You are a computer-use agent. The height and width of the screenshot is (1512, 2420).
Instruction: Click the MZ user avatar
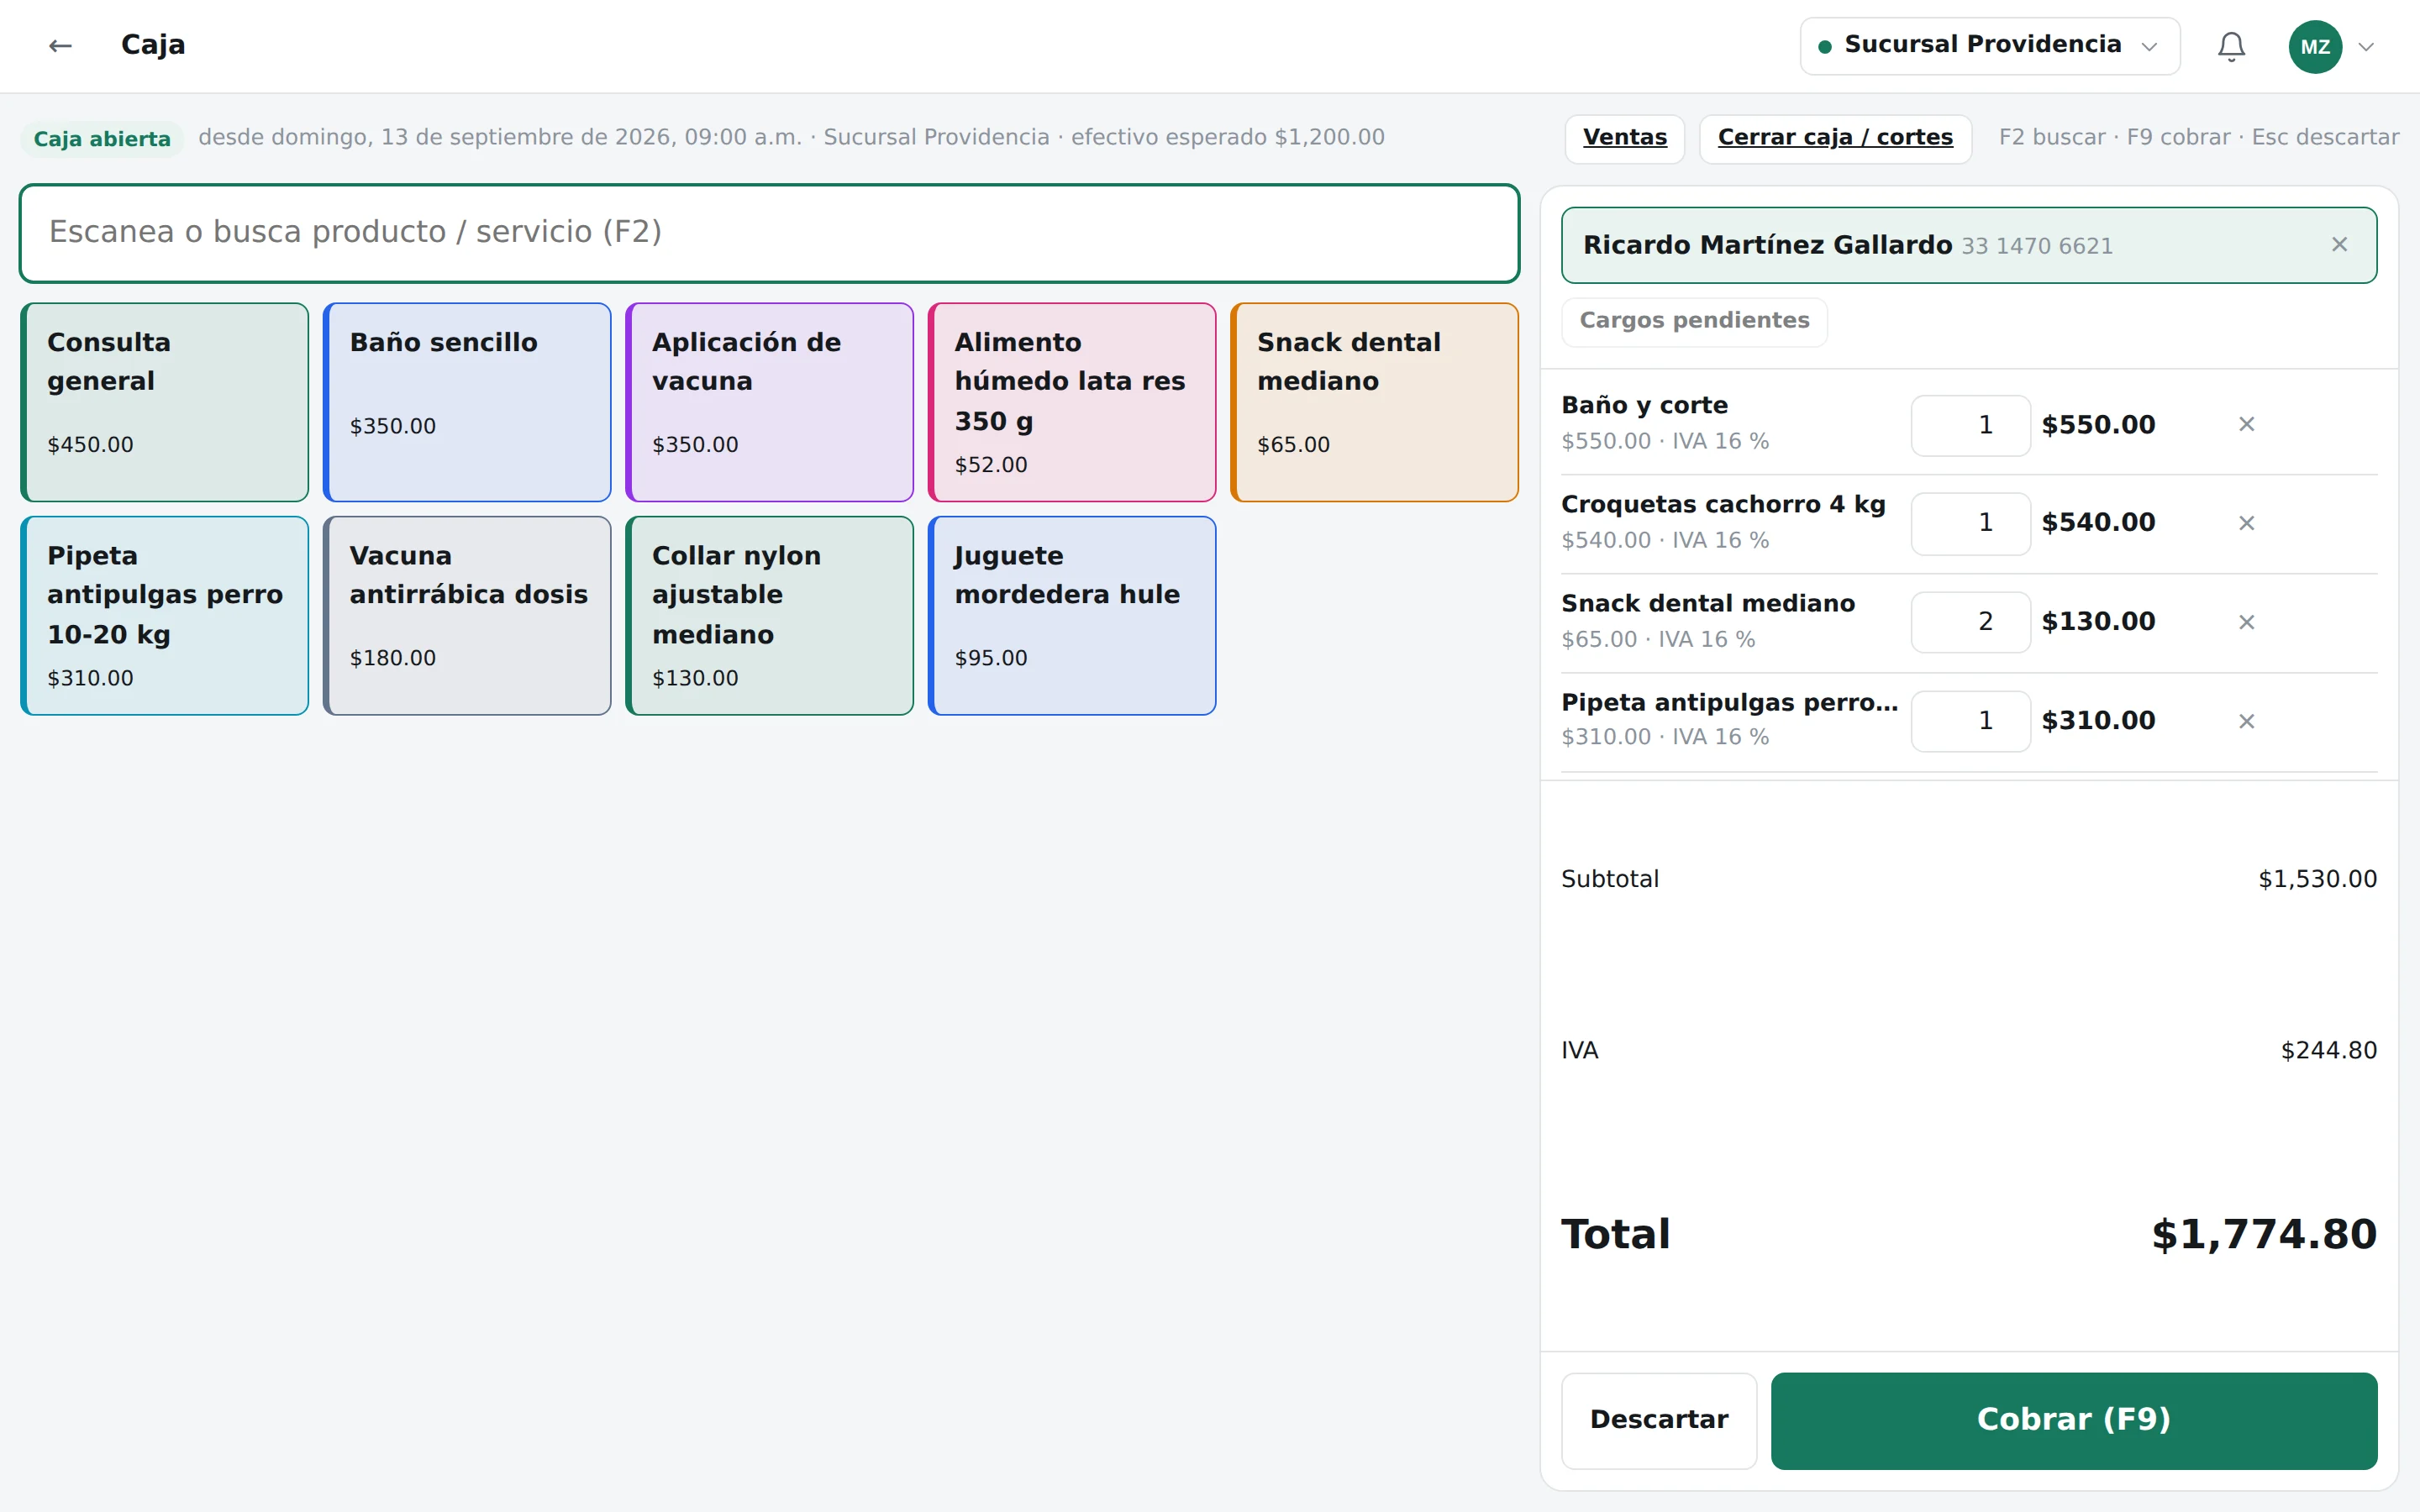[2315, 46]
